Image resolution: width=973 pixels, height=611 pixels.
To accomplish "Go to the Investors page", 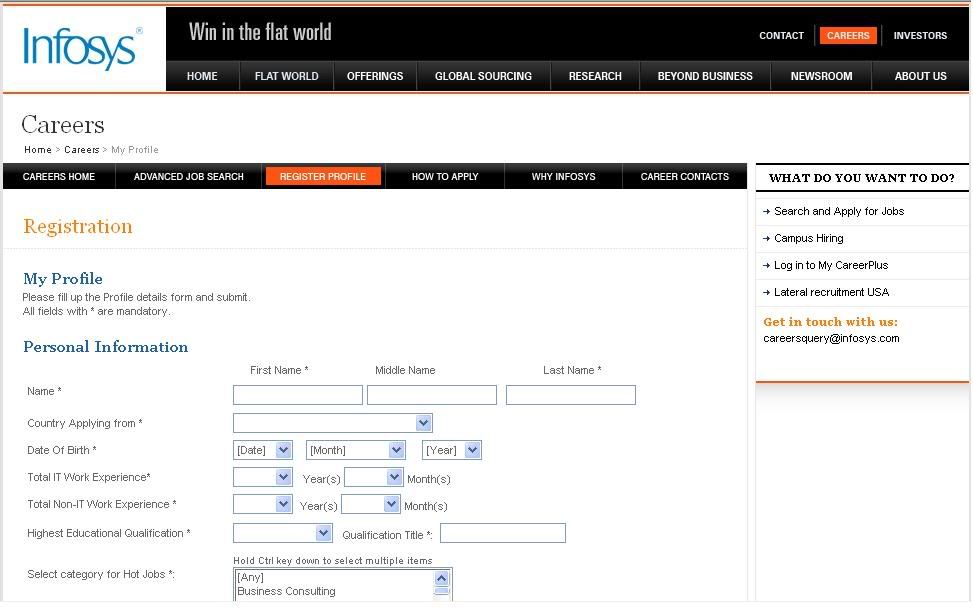I will [920, 36].
